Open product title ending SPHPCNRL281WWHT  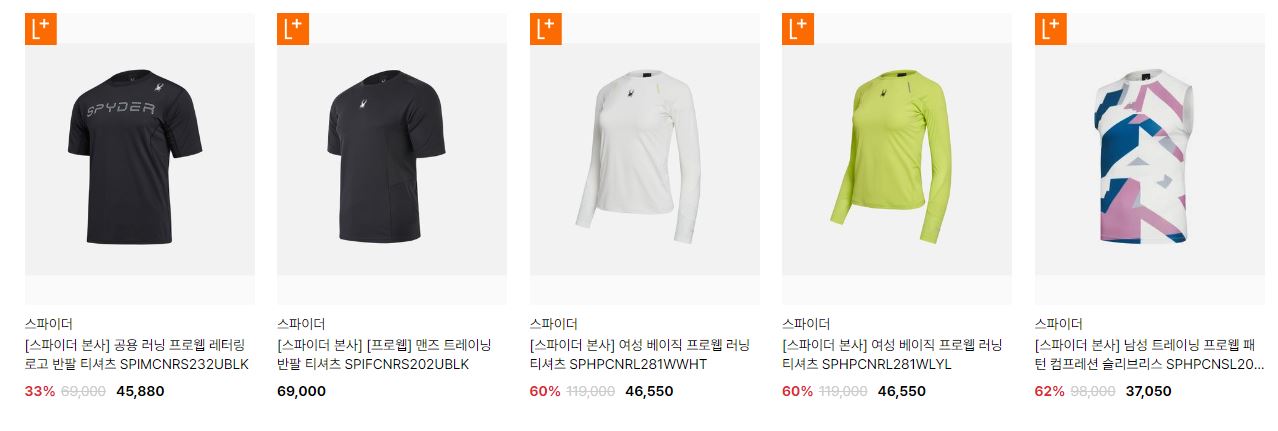tap(640, 355)
